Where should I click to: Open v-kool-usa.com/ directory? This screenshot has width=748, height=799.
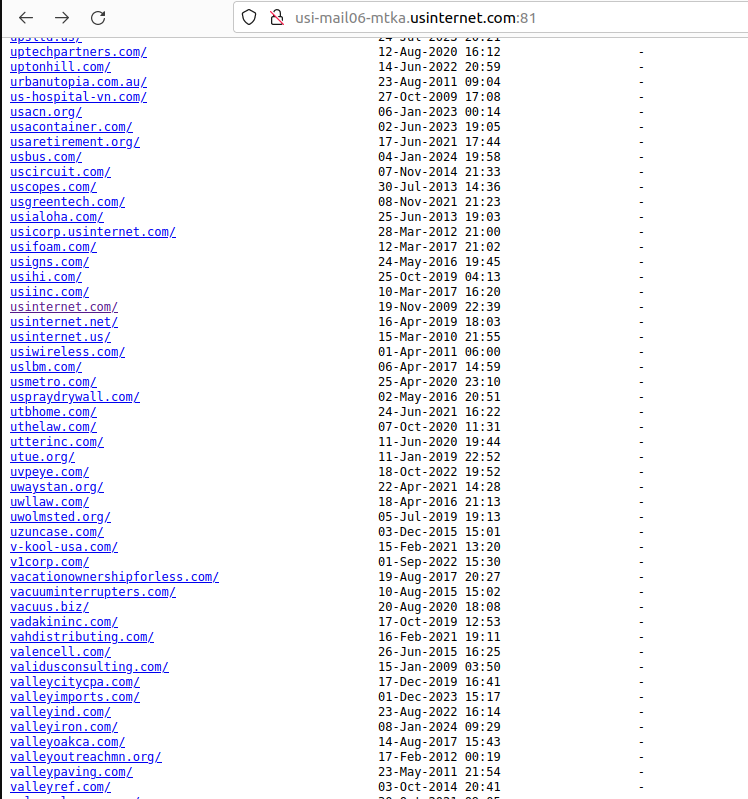64,547
